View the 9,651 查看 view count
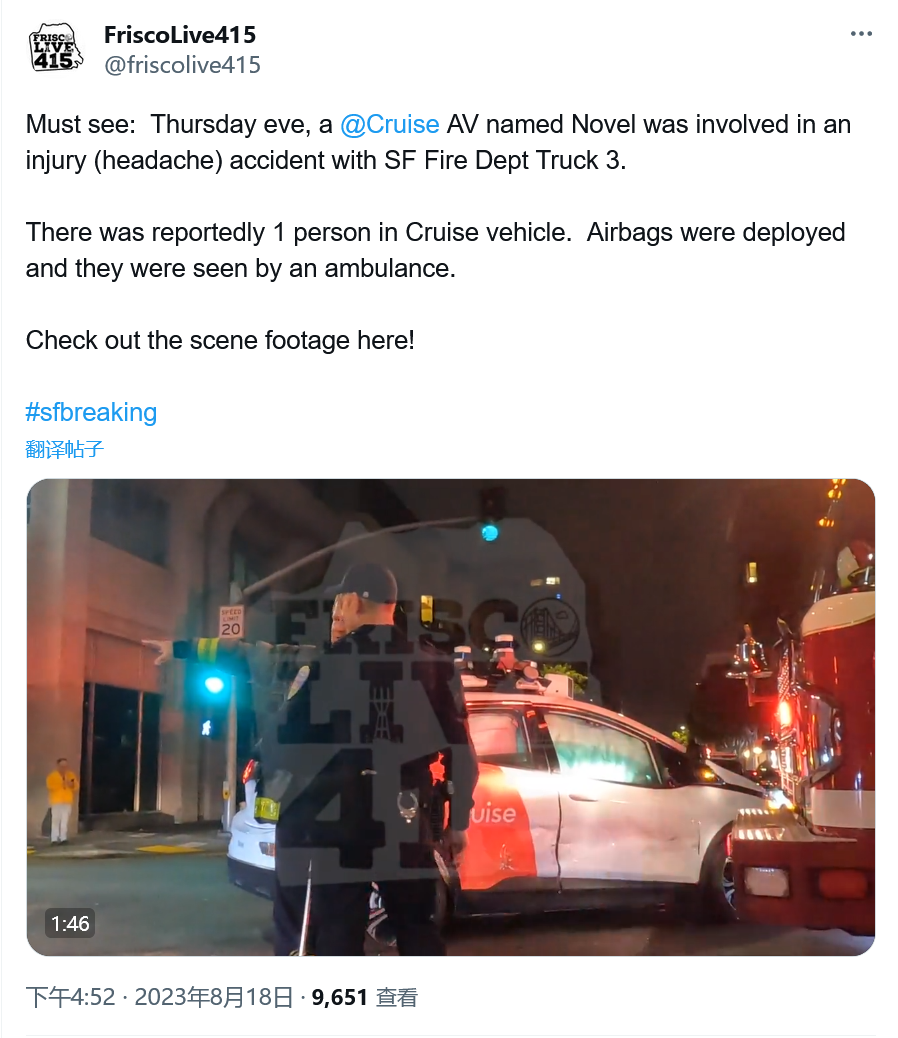Screen dimensions: 898x1038 coord(365,996)
